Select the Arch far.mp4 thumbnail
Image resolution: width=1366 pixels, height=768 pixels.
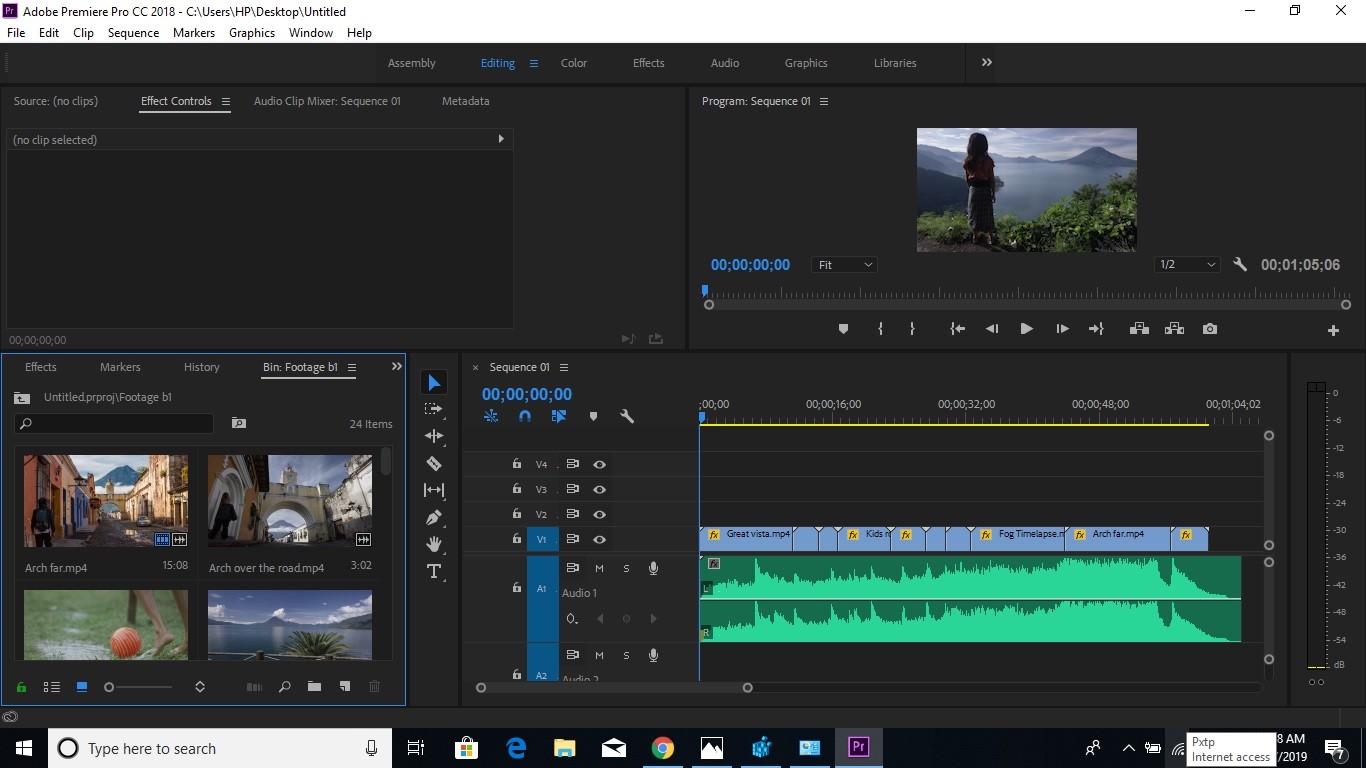click(106, 501)
